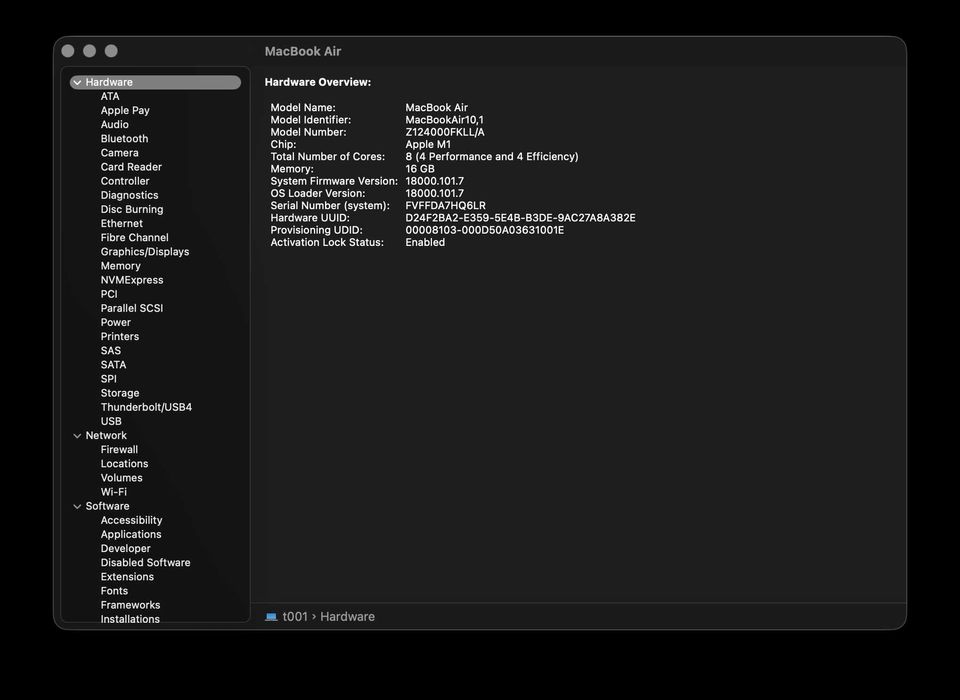Open Extensions under Software
Viewport: 960px width, 700px height.
[x=127, y=577]
